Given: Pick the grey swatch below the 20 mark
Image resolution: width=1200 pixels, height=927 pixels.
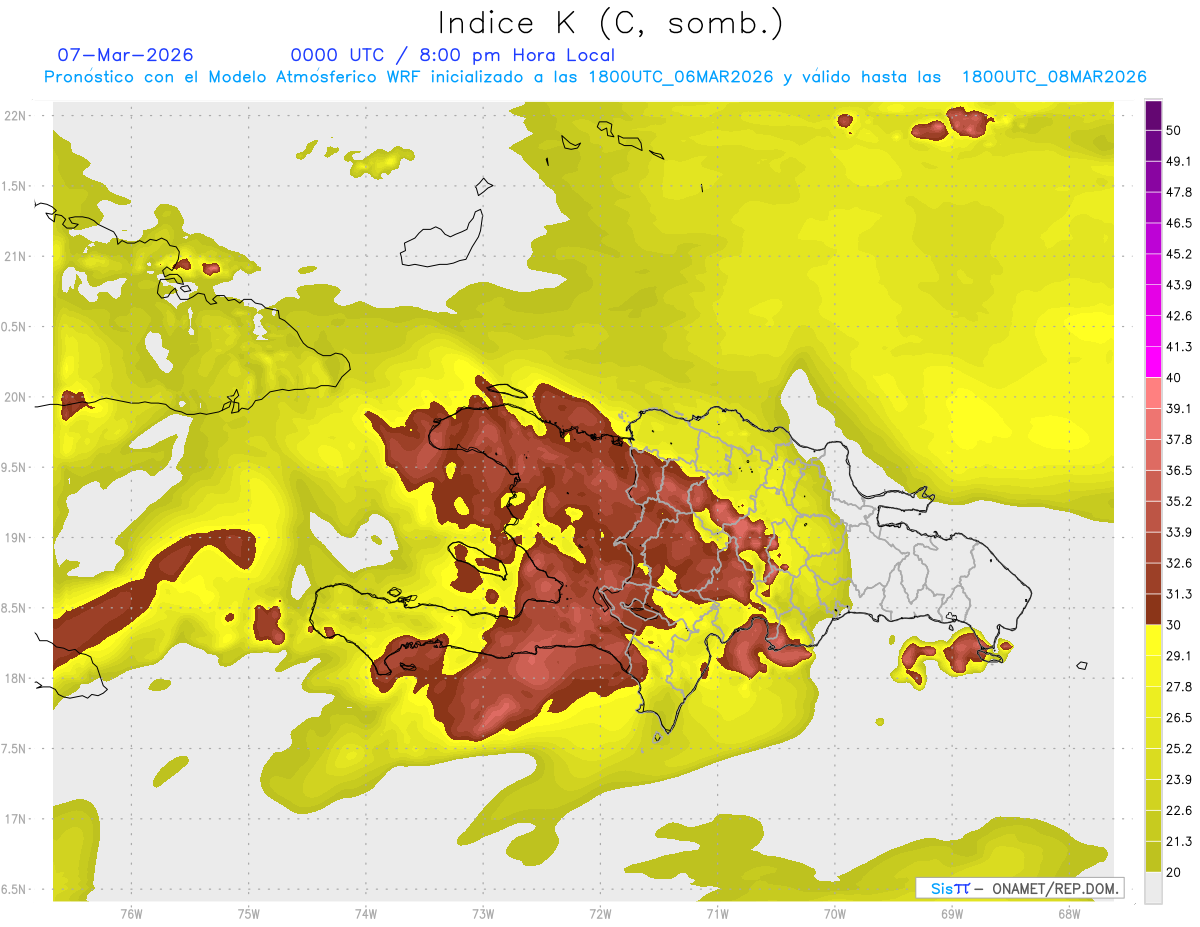Looking at the screenshot, I should tap(1153, 888).
